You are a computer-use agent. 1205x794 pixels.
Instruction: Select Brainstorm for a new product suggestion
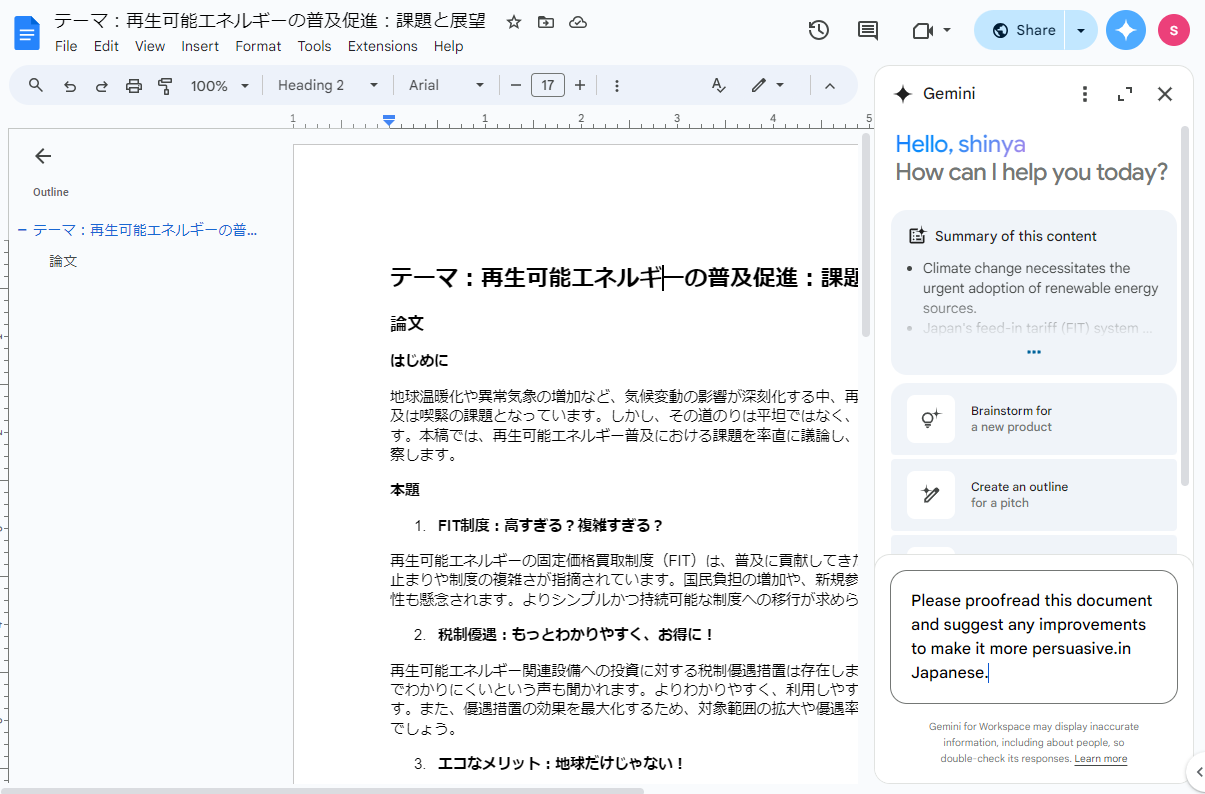coord(1033,419)
